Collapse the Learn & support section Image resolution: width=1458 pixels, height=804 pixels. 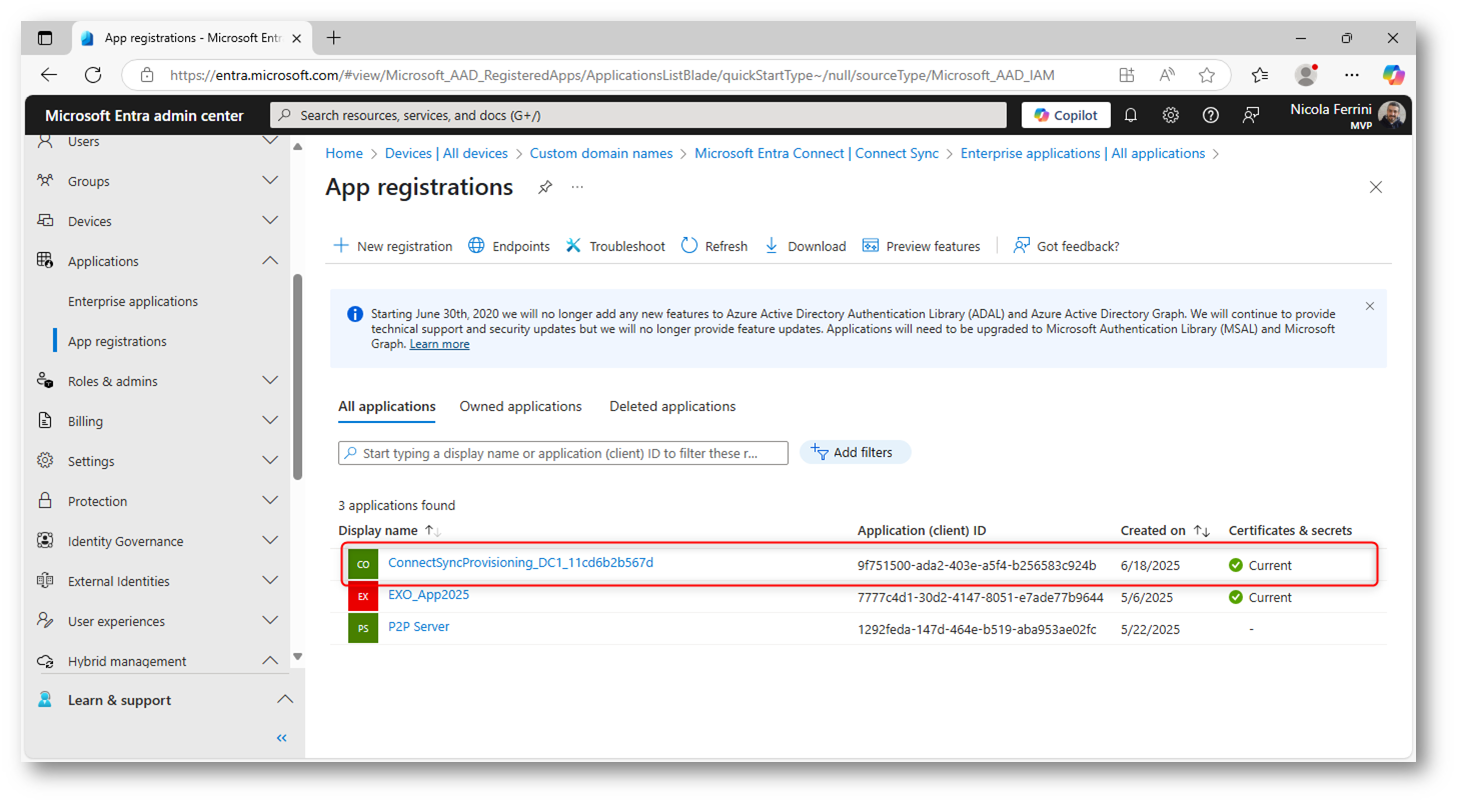285,700
